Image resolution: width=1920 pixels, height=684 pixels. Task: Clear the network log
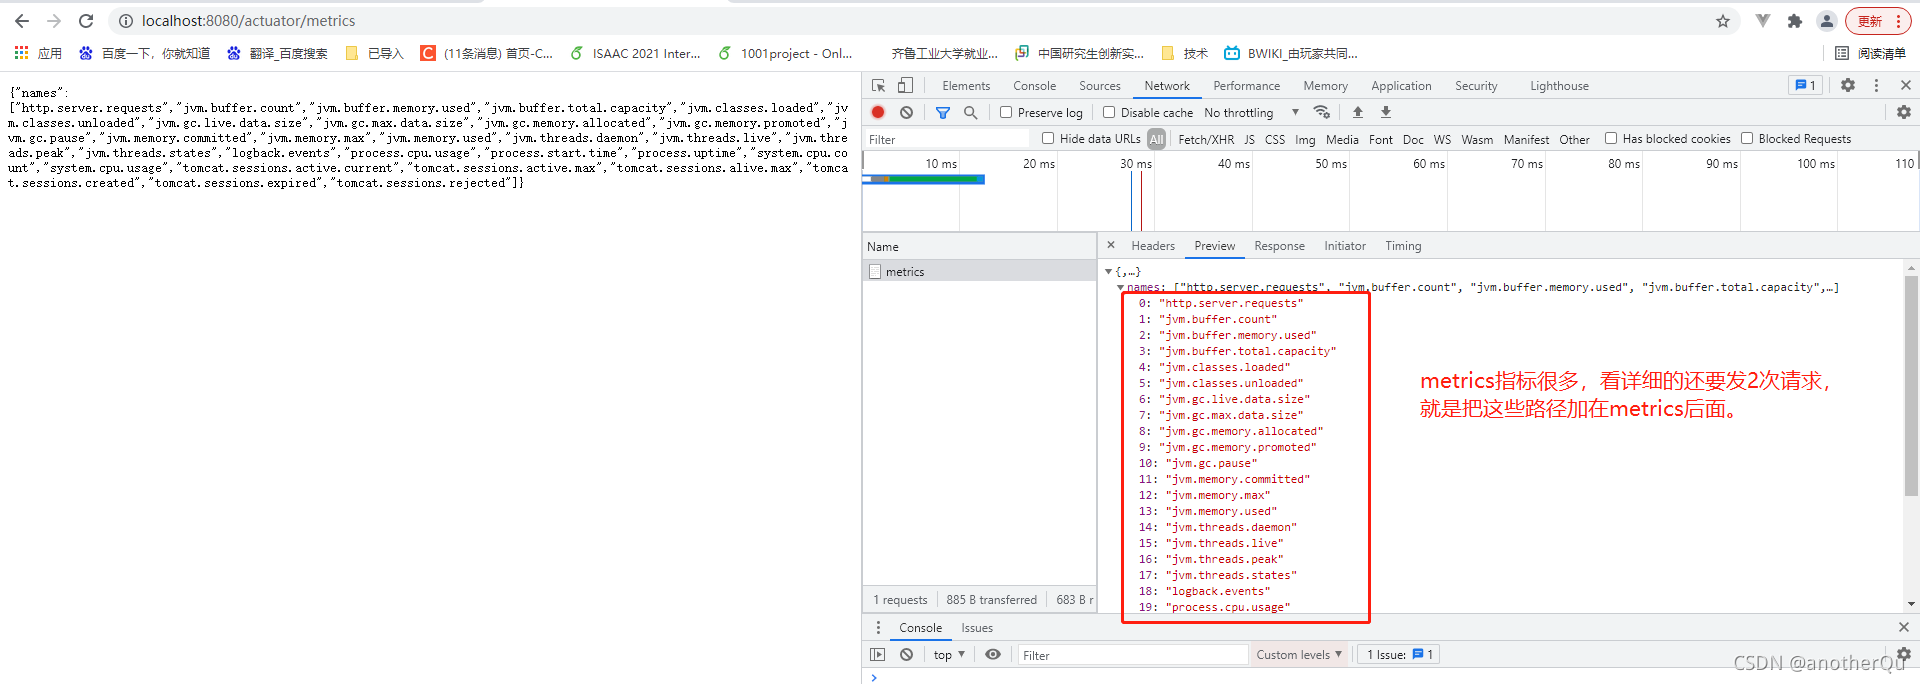906,113
